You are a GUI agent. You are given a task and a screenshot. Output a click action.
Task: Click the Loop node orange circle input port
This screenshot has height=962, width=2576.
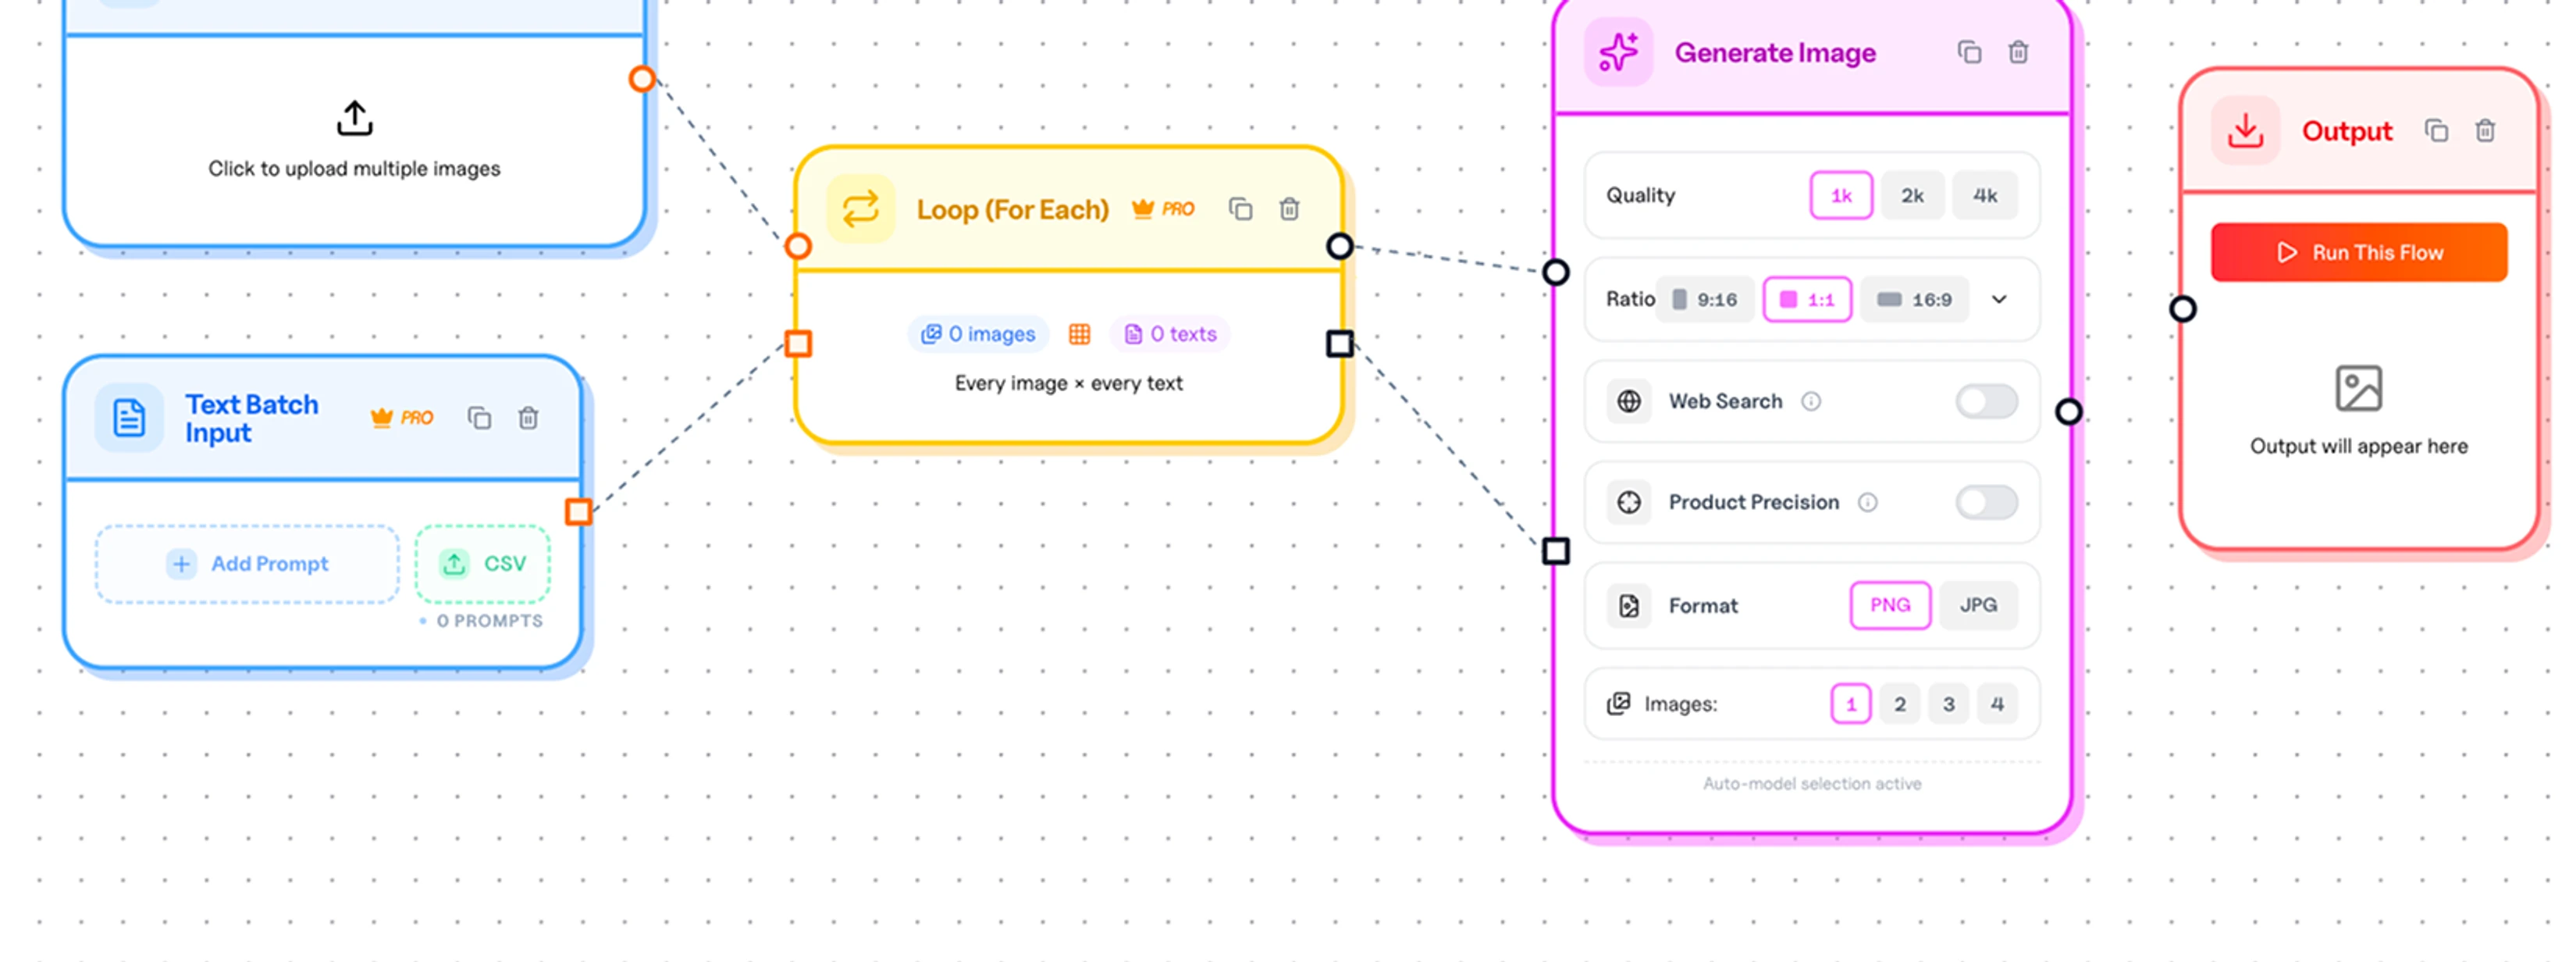tap(798, 246)
